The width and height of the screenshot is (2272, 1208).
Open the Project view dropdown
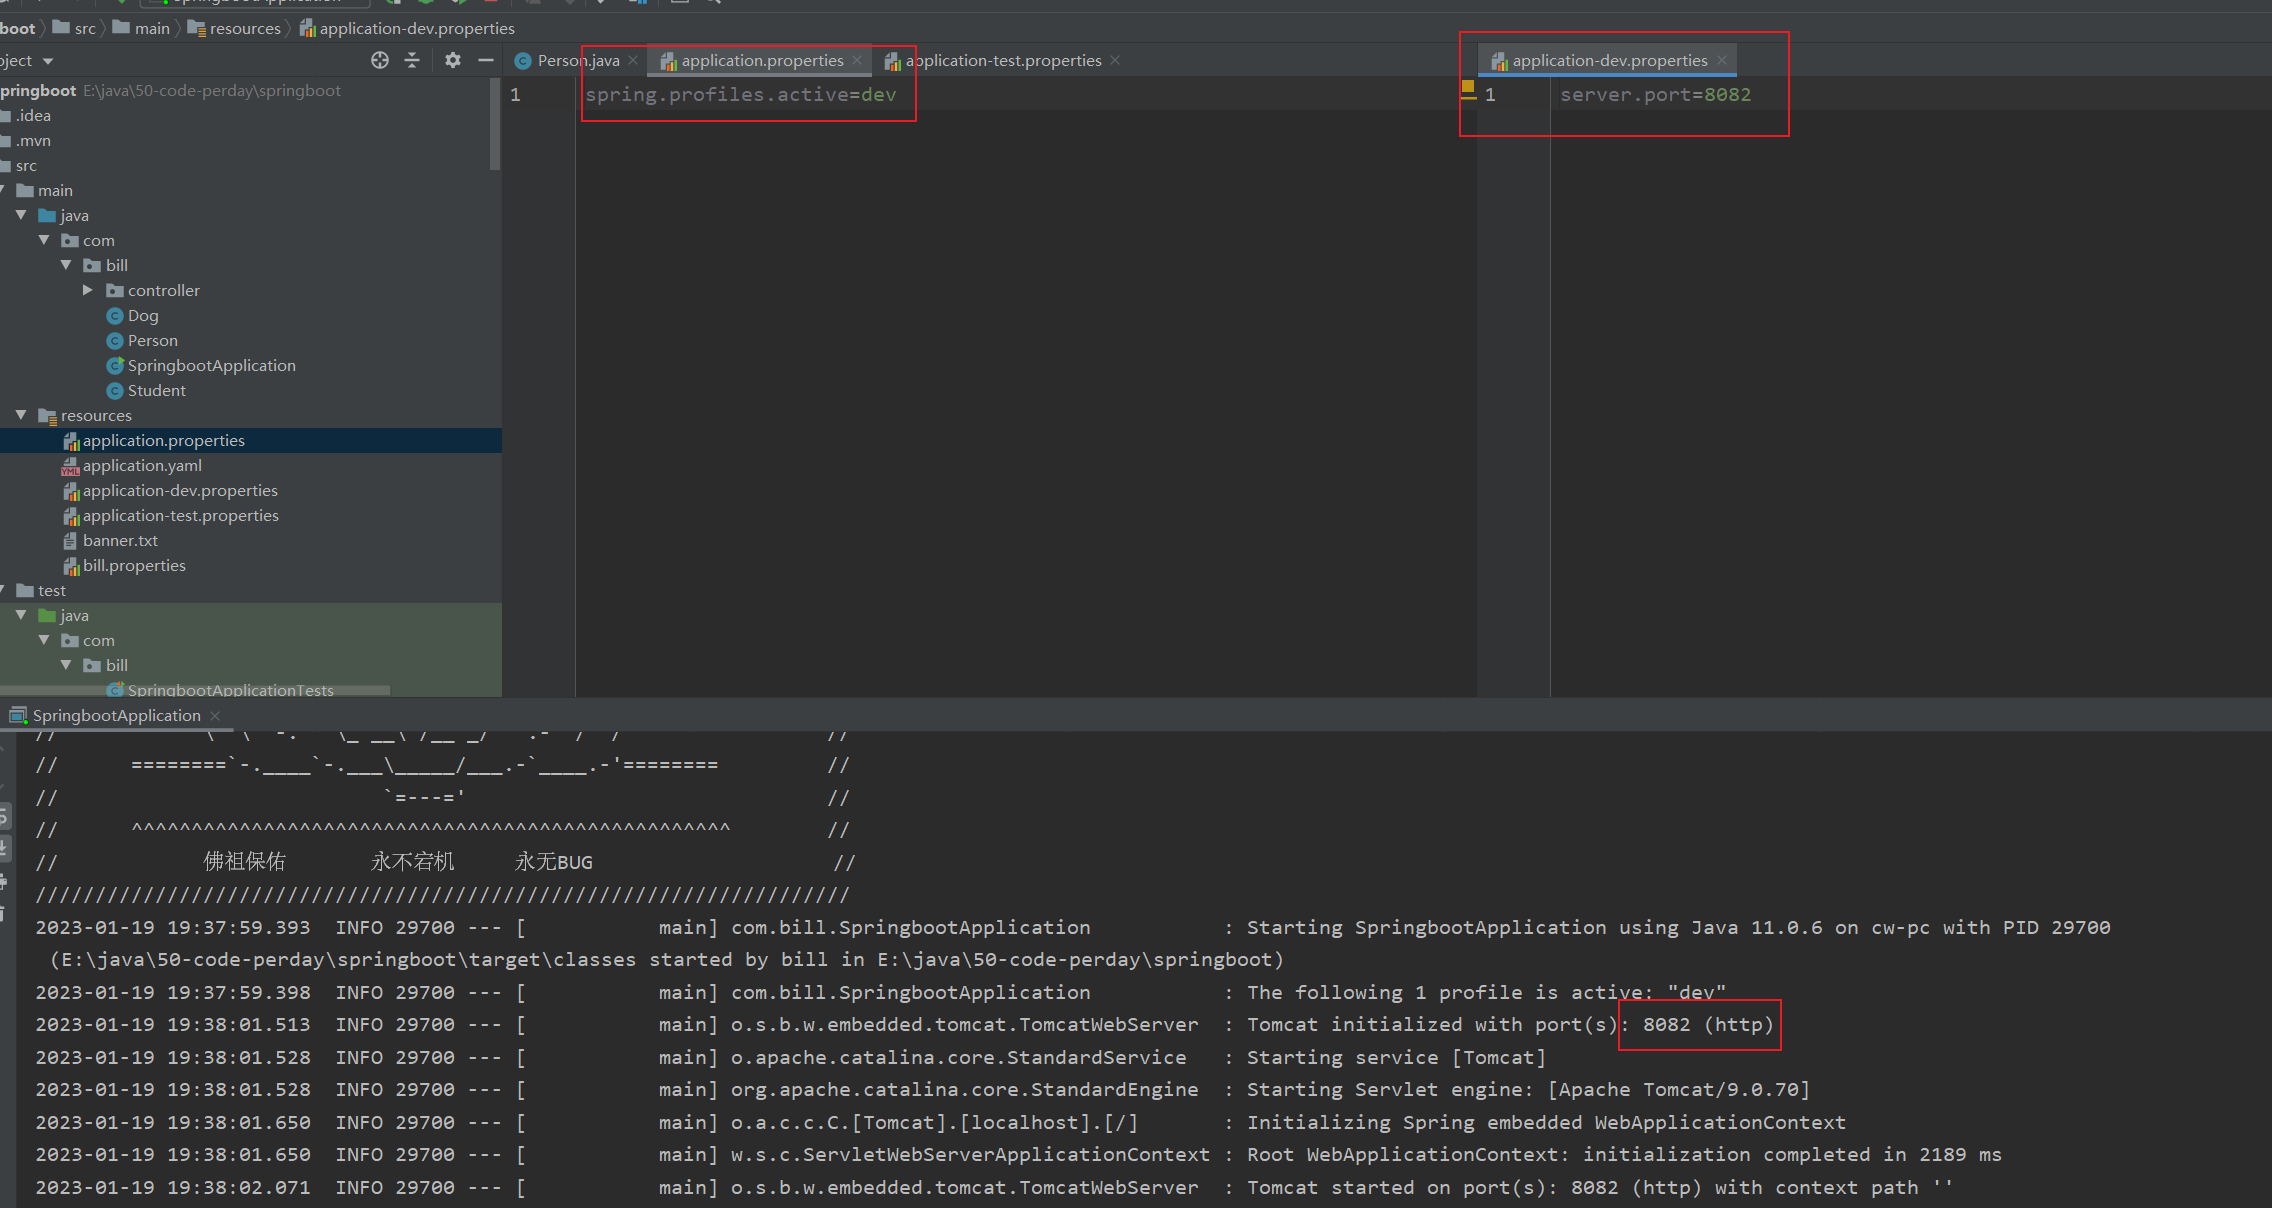click(47, 61)
